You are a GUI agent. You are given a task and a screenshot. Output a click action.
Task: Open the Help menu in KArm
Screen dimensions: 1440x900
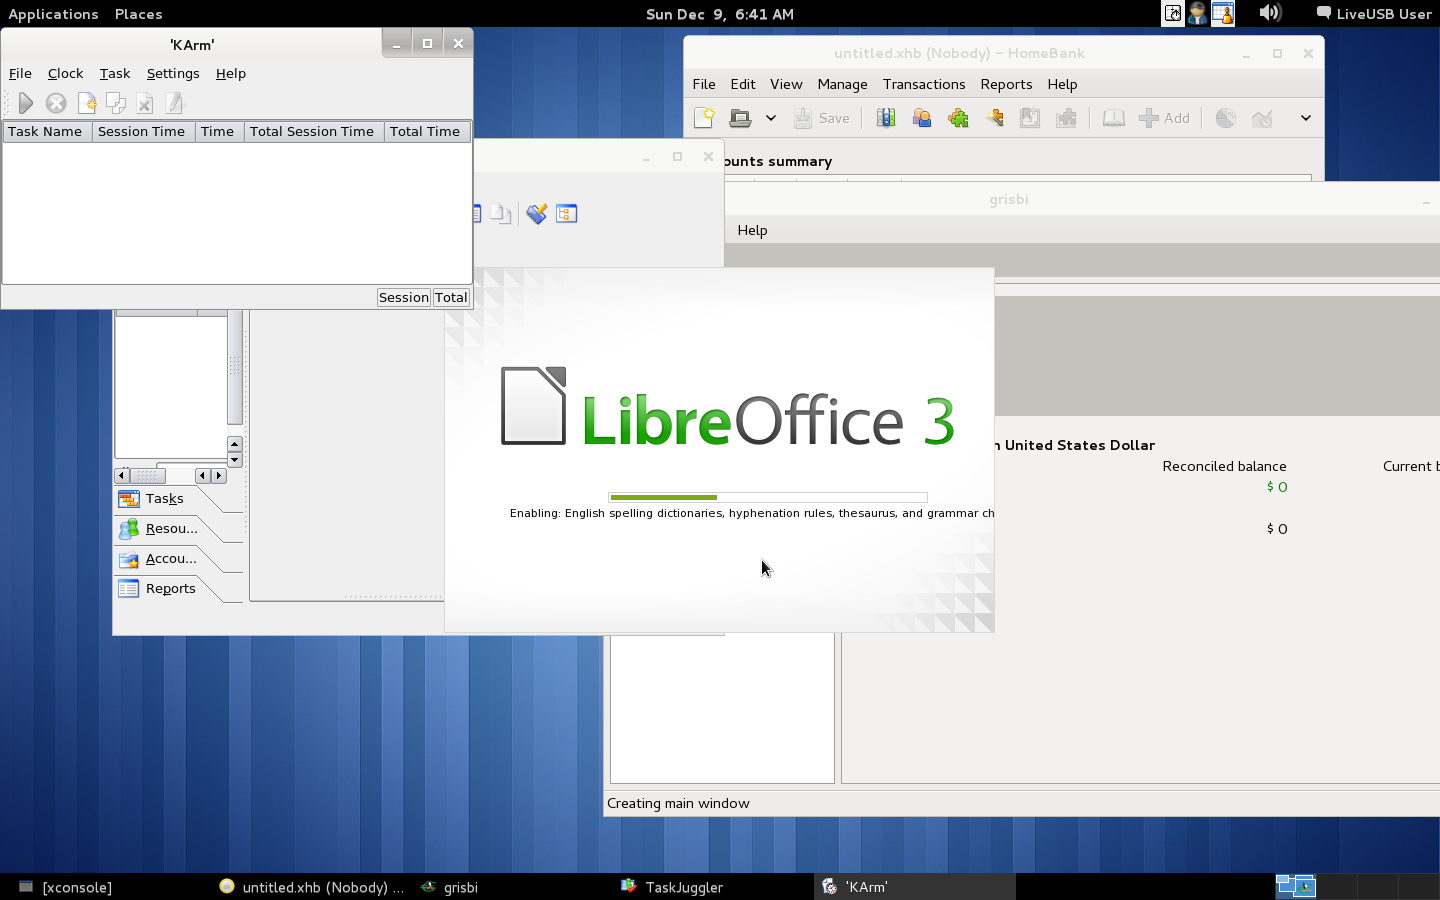click(x=231, y=74)
